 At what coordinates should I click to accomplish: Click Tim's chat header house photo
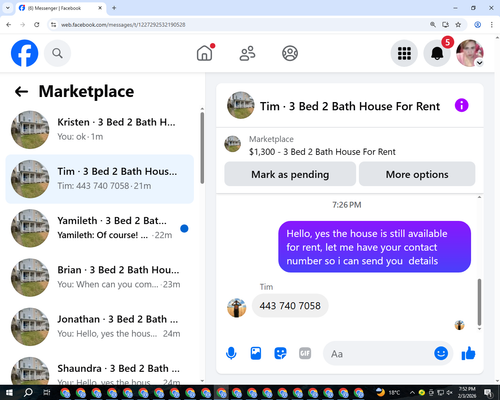pyautogui.click(x=240, y=105)
